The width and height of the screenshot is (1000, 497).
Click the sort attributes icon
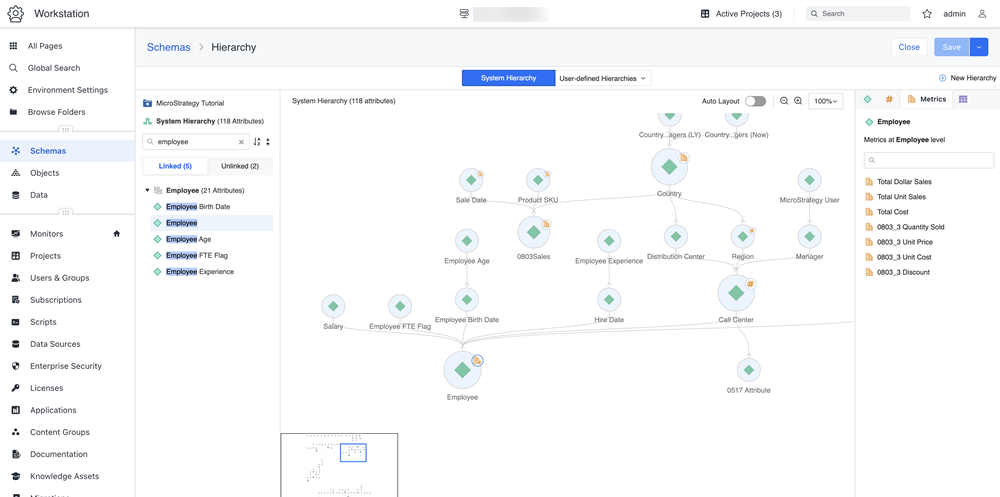pyautogui.click(x=257, y=142)
